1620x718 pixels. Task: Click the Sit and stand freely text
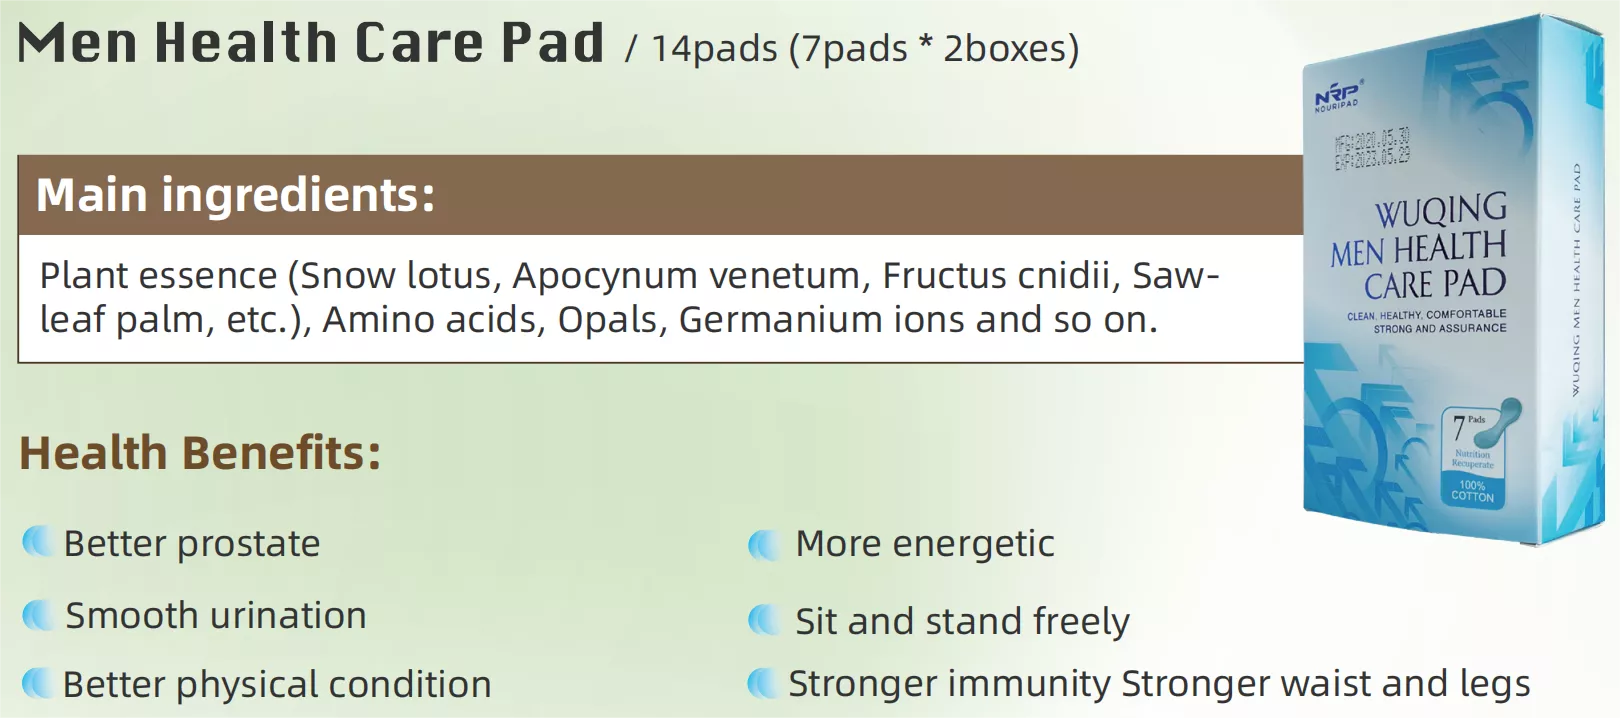point(962,621)
